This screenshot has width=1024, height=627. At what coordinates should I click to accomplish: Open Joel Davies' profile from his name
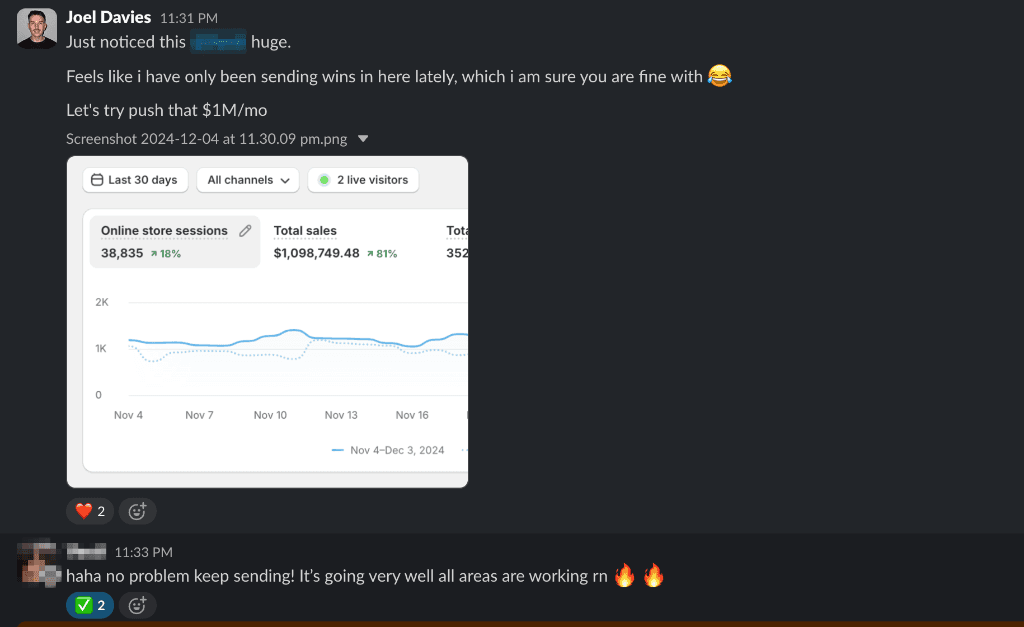tap(108, 17)
